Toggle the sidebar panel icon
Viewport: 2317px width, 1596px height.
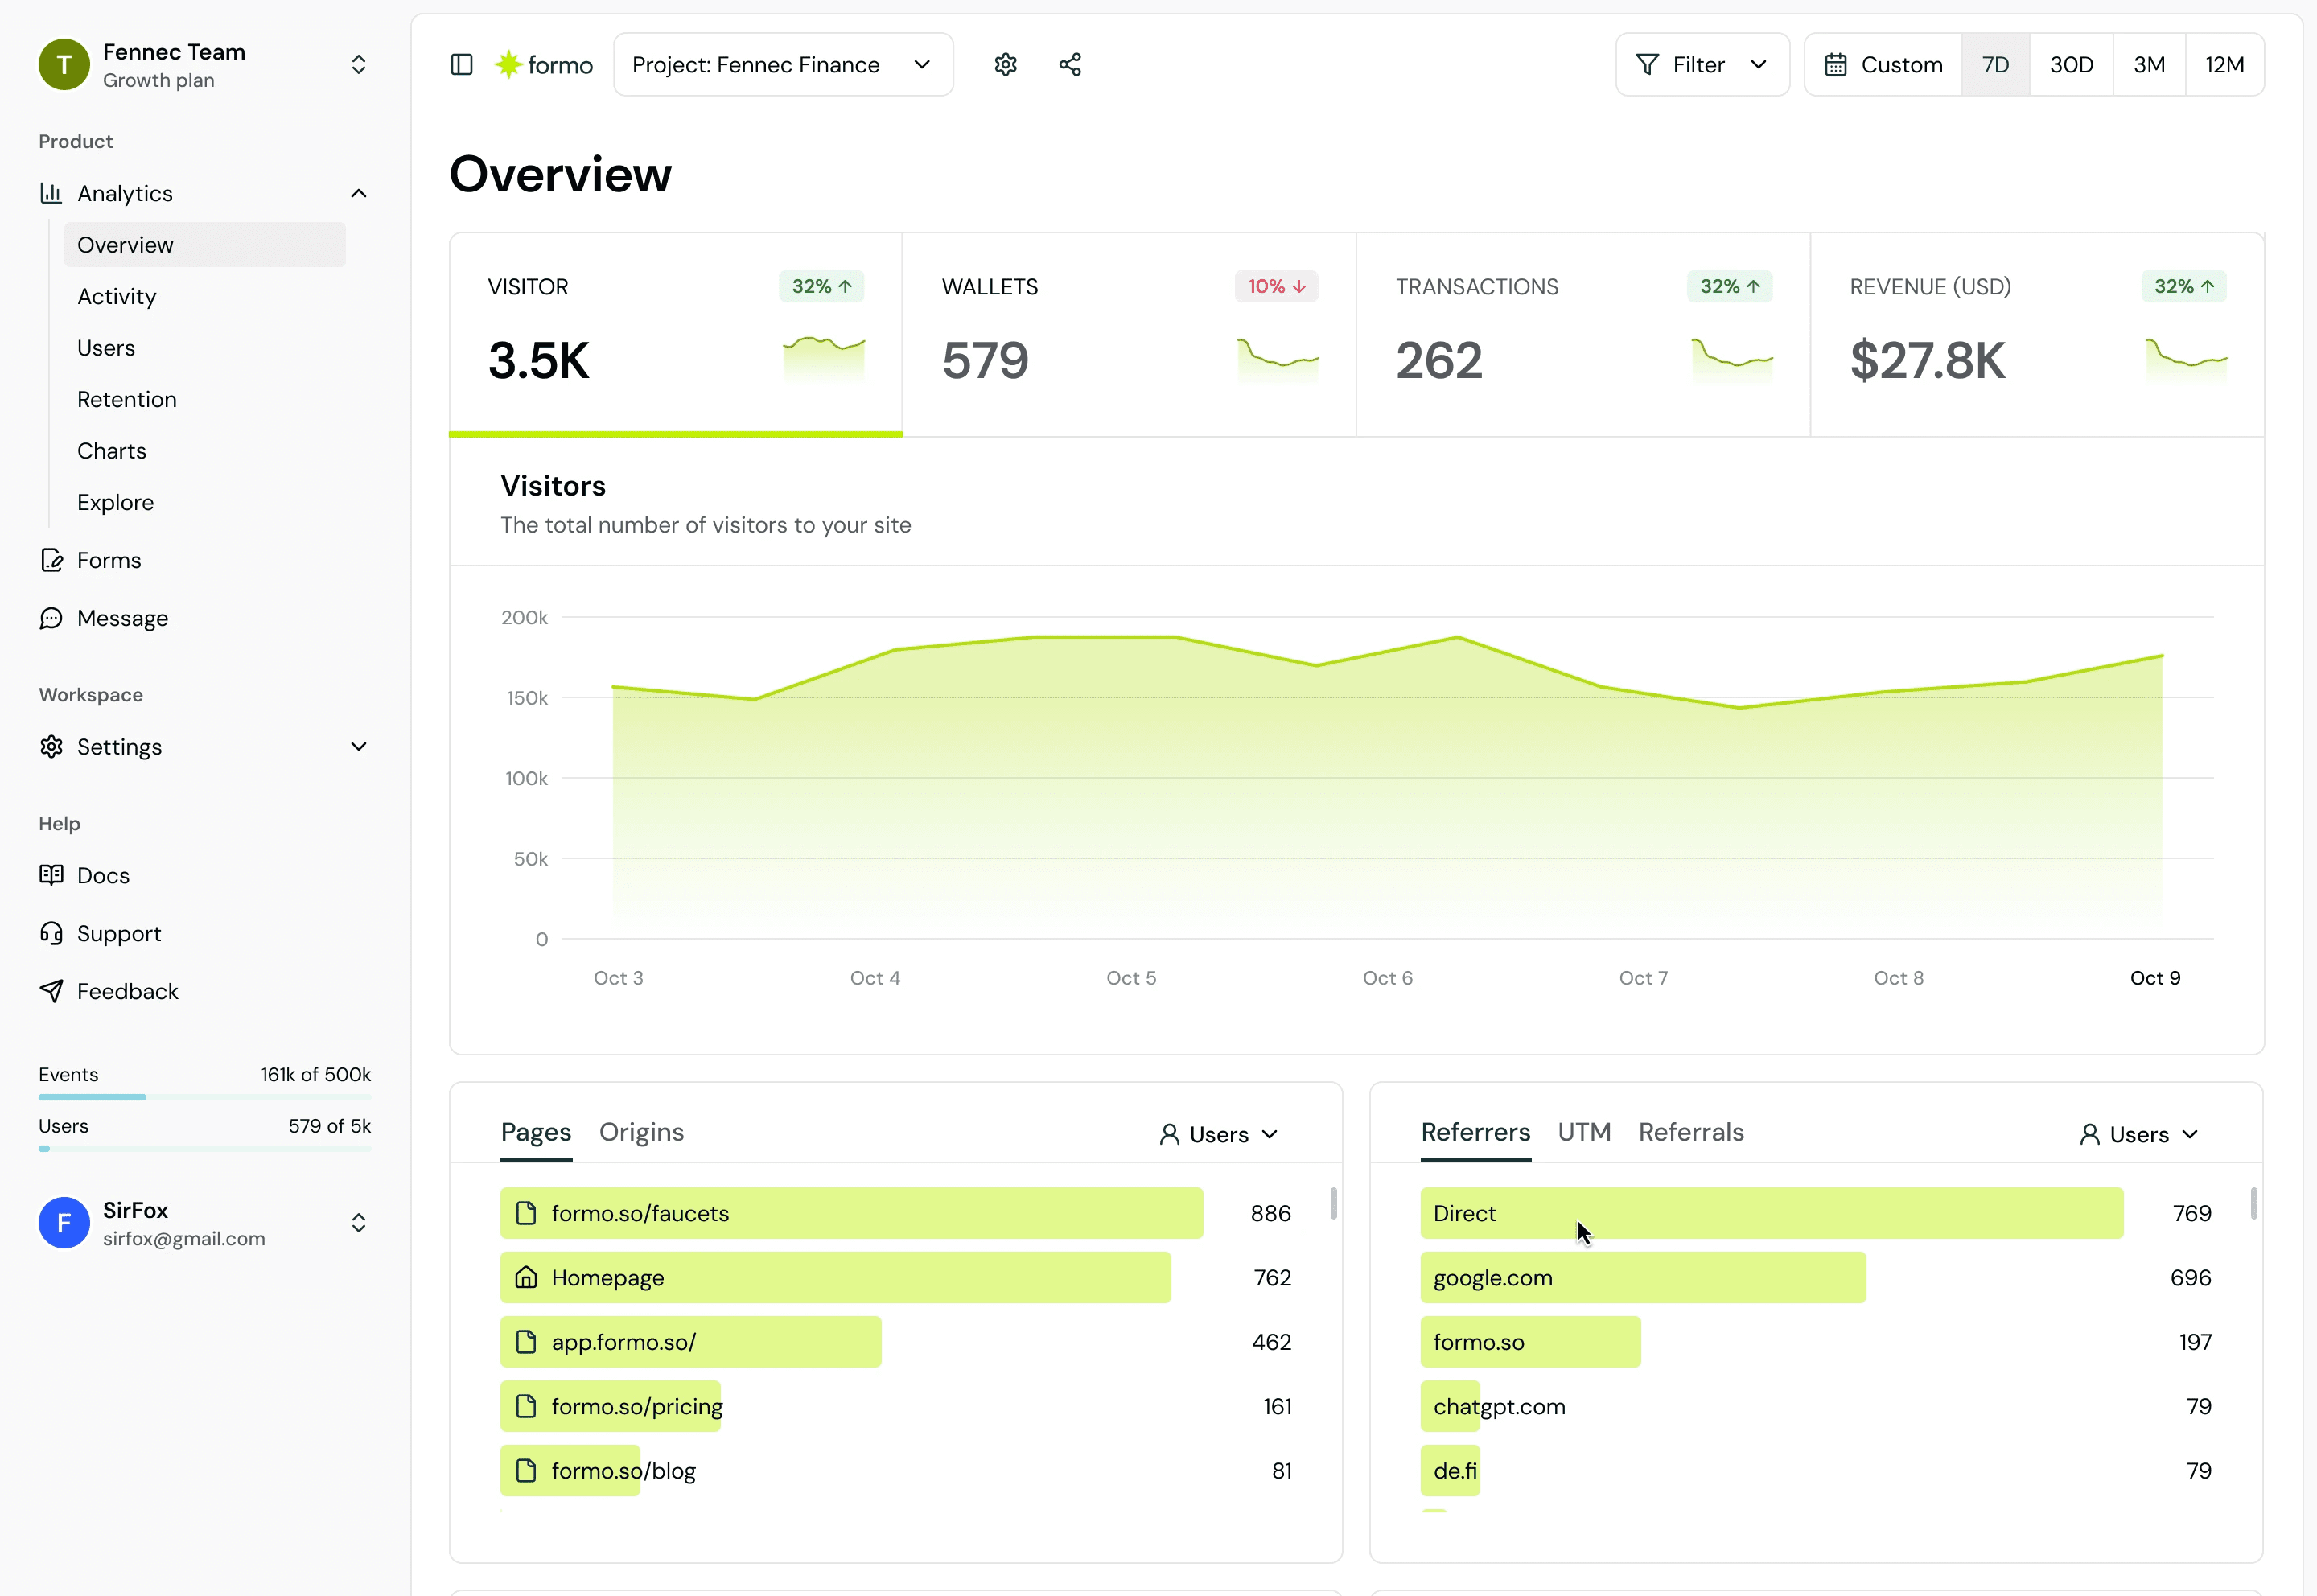coord(461,65)
